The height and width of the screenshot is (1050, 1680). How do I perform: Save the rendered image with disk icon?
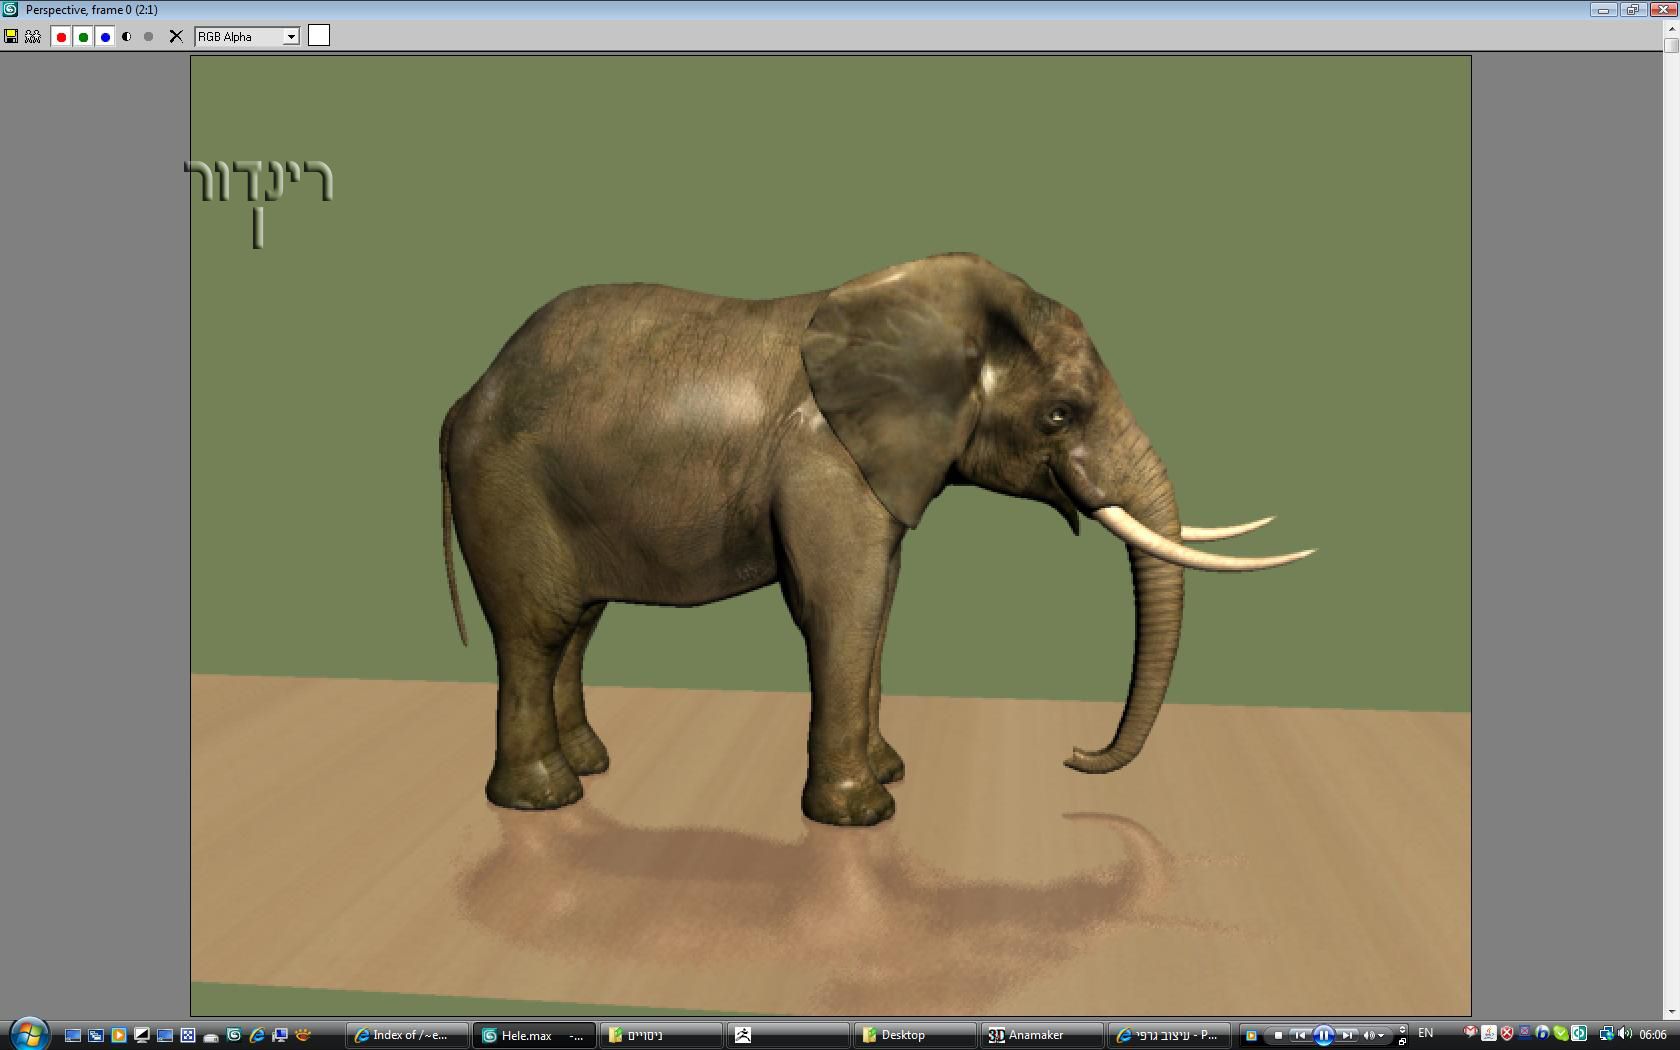tap(11, 36)
